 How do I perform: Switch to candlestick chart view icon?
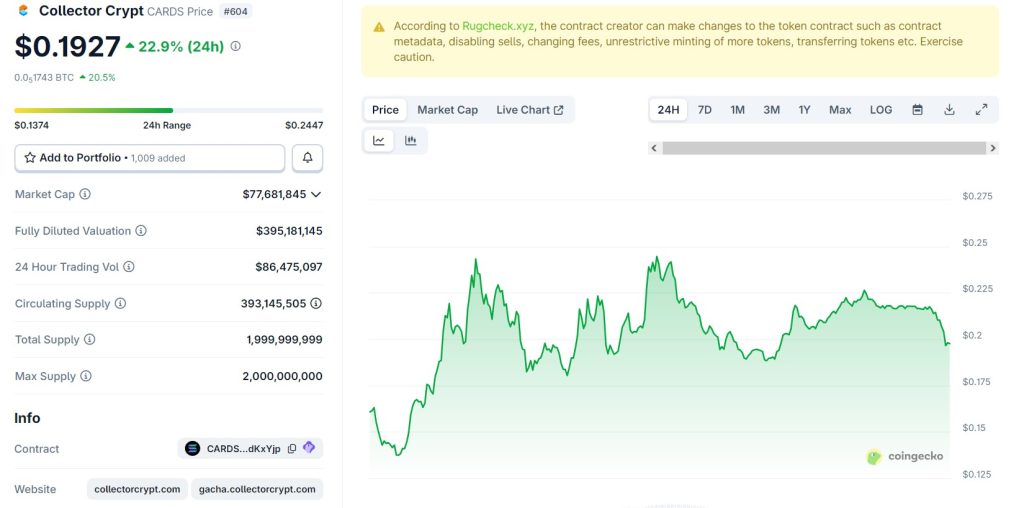pyautogui.click(x=410, y=141)
